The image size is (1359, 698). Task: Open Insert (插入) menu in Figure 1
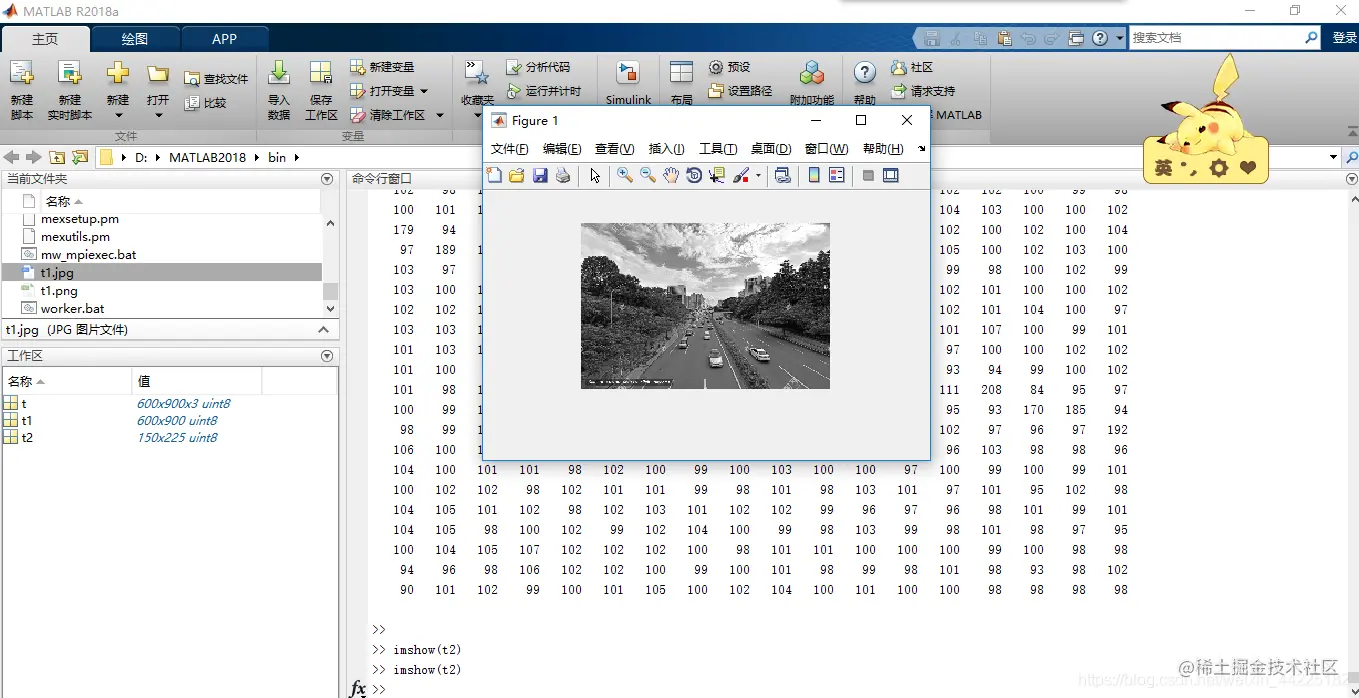[x=667, y=149]
